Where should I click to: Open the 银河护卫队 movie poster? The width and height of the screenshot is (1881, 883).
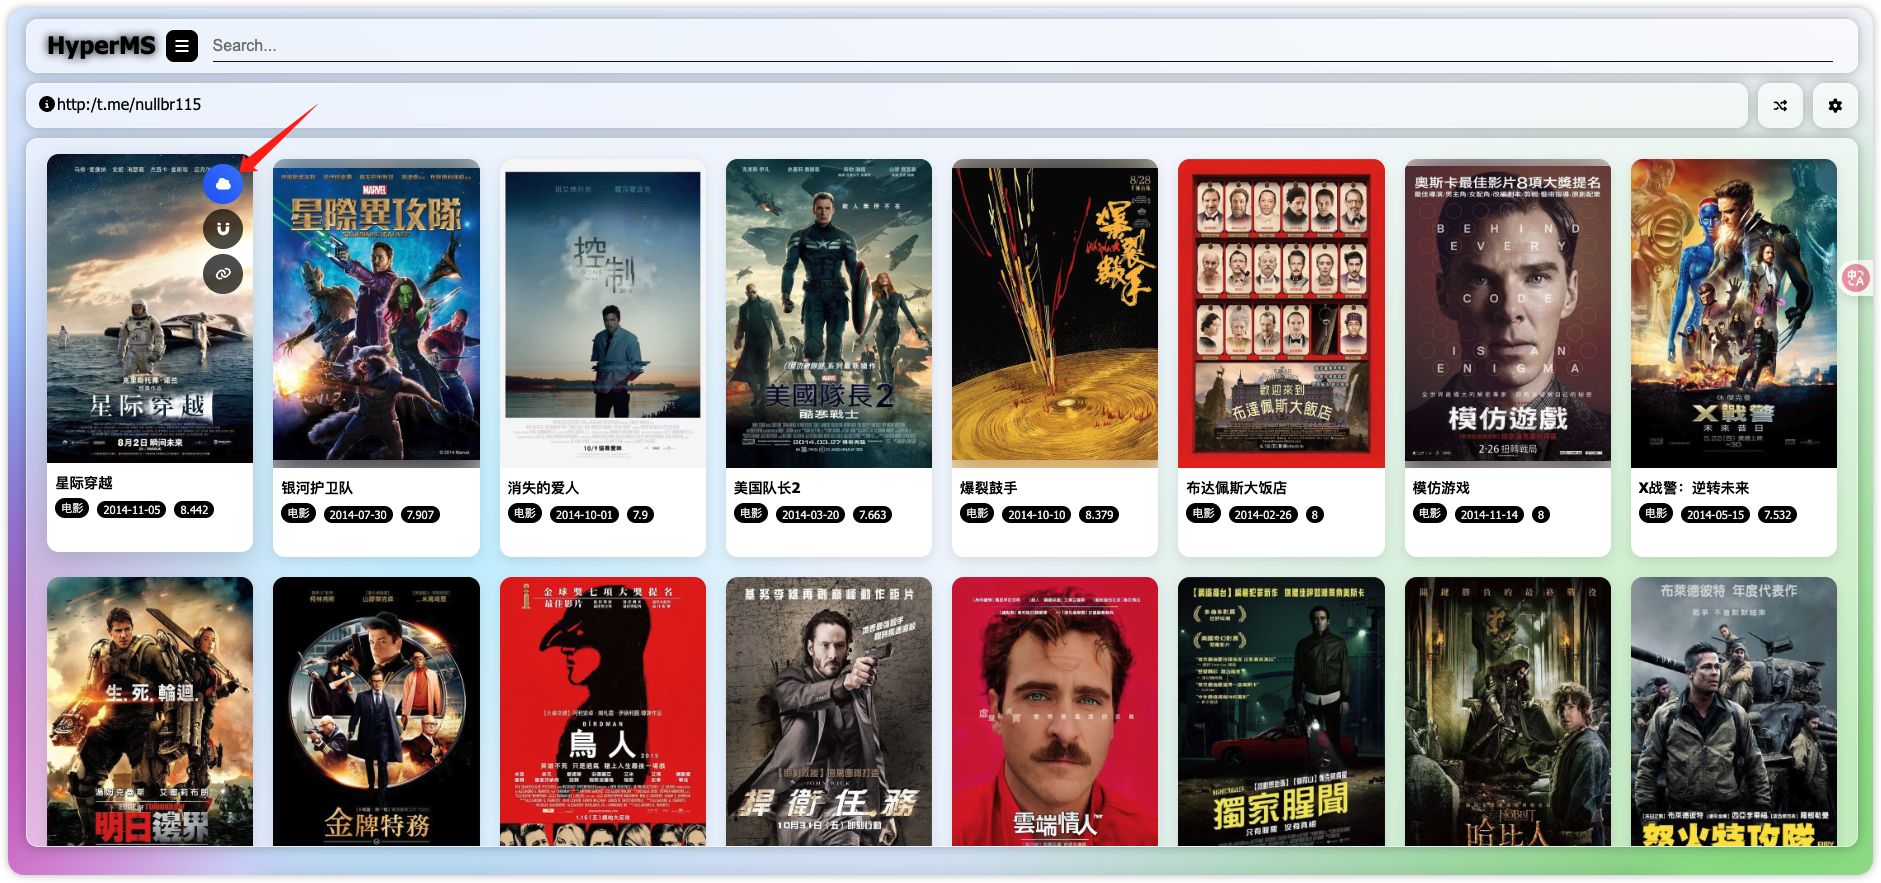pos(376,313)
